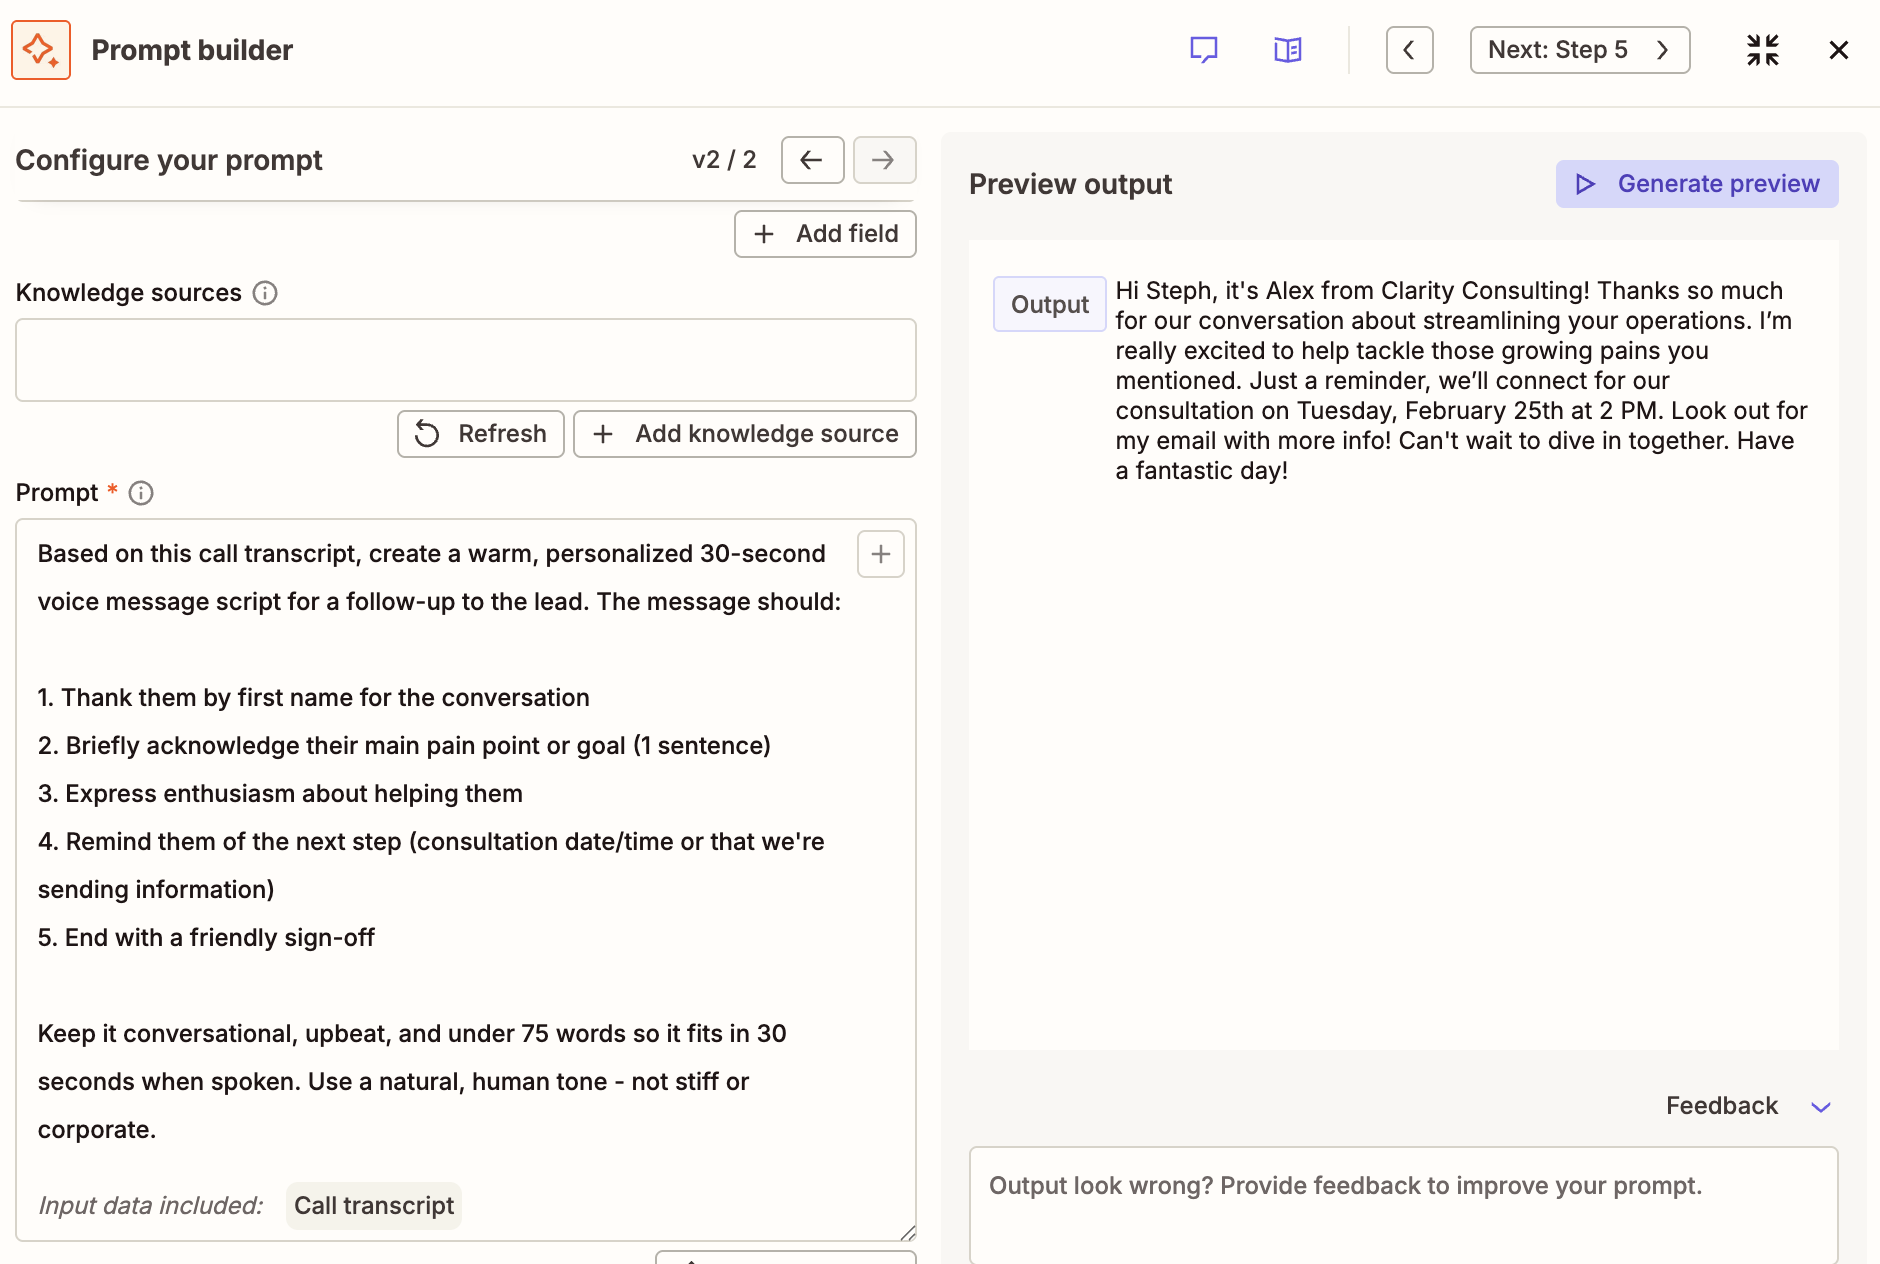Click inside the Knowledge sources input box
Viewport: 1880px width, 1264px height.
point(465,360)
